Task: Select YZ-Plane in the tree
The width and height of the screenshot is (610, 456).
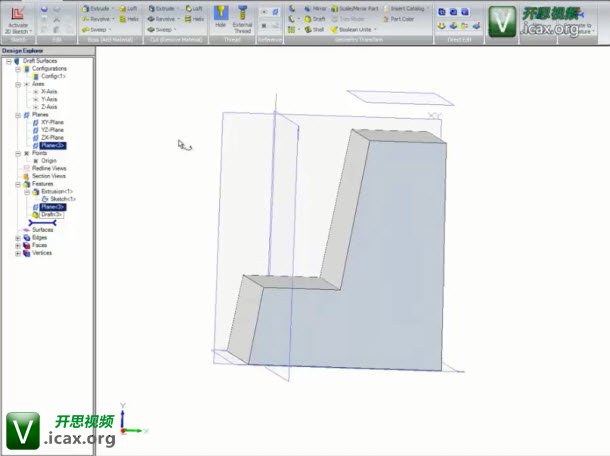Action: coord(52,130)
